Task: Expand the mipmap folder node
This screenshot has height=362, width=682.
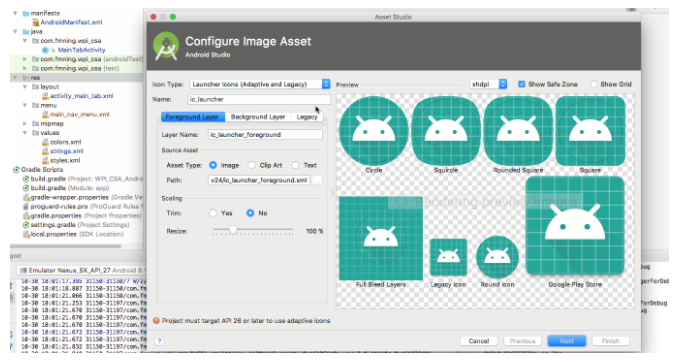Action: coord(25,124)
